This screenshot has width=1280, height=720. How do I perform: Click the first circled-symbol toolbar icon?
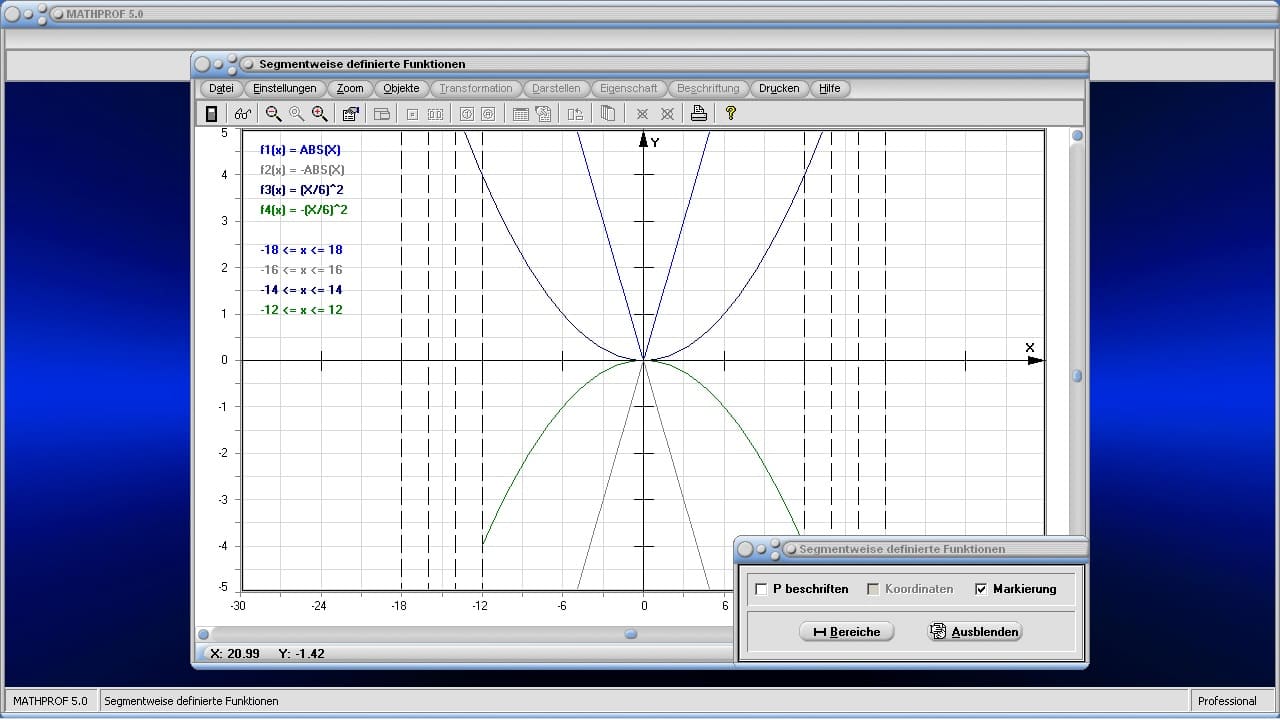pos(466,114)
